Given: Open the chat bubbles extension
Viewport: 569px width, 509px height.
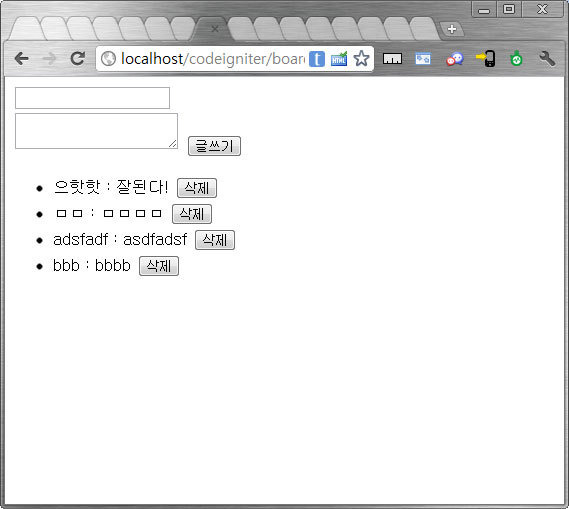Looking at the screenshot, I should pyautogui.click(x=455, y=59).
